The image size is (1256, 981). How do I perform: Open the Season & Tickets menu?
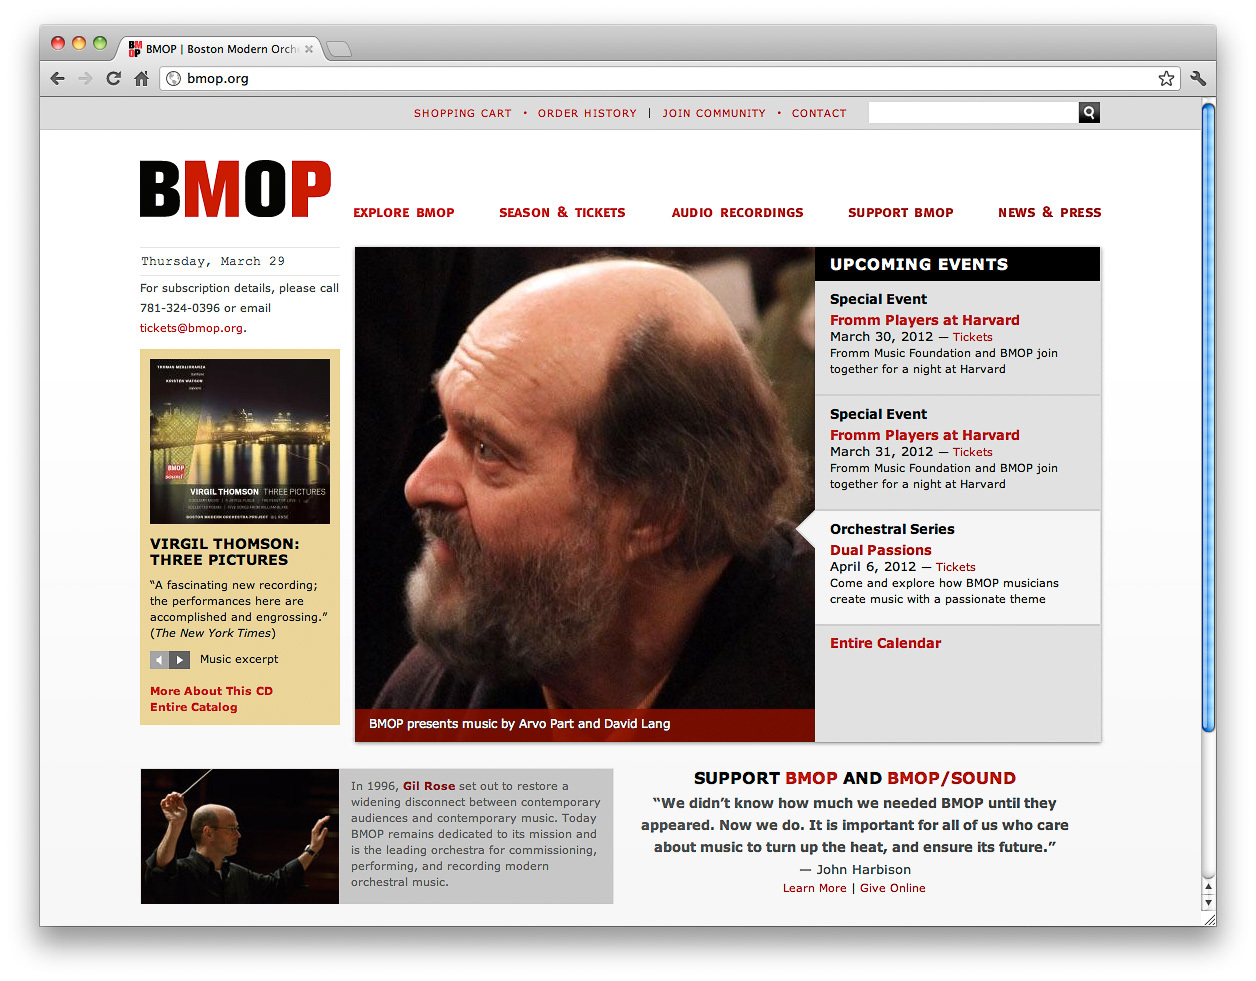562,213
